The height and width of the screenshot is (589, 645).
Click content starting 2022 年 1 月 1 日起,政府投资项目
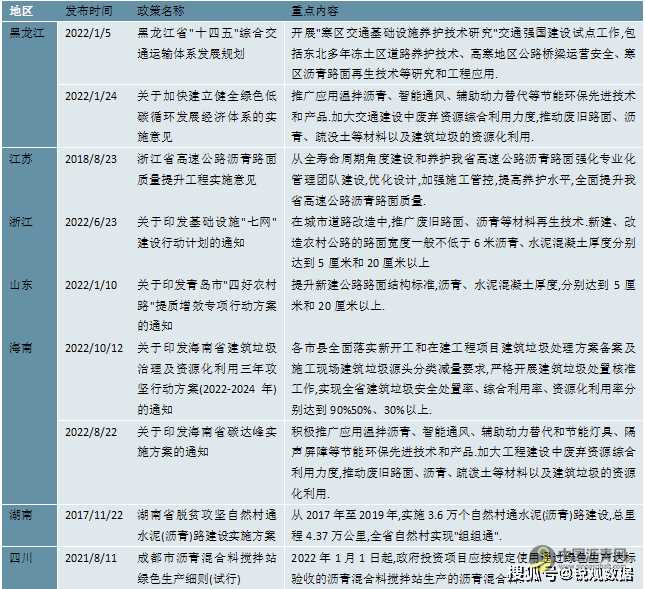pos(463,568)
